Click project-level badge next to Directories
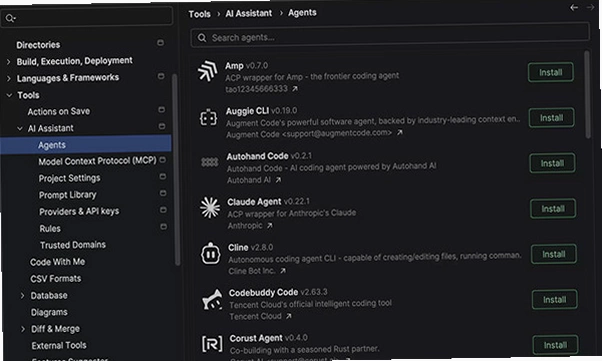The width and height of the screenshot is (602, 361). tap(160, 43)
